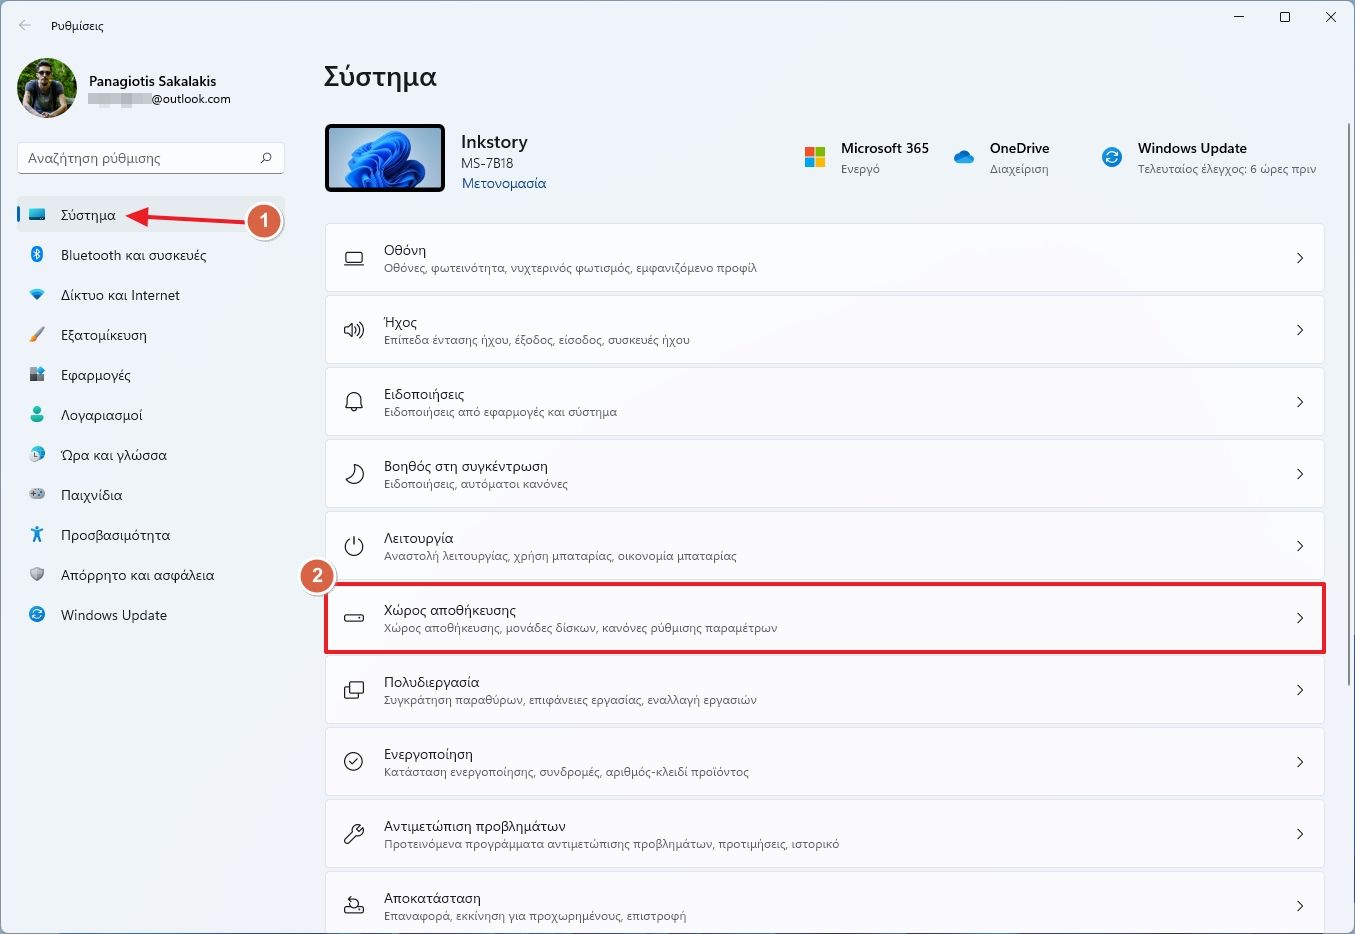Image resolution: width=1355 pixels, height=934 pixels.
Task: Select the Ήχος speaker icon
Action: click(353, 330)
